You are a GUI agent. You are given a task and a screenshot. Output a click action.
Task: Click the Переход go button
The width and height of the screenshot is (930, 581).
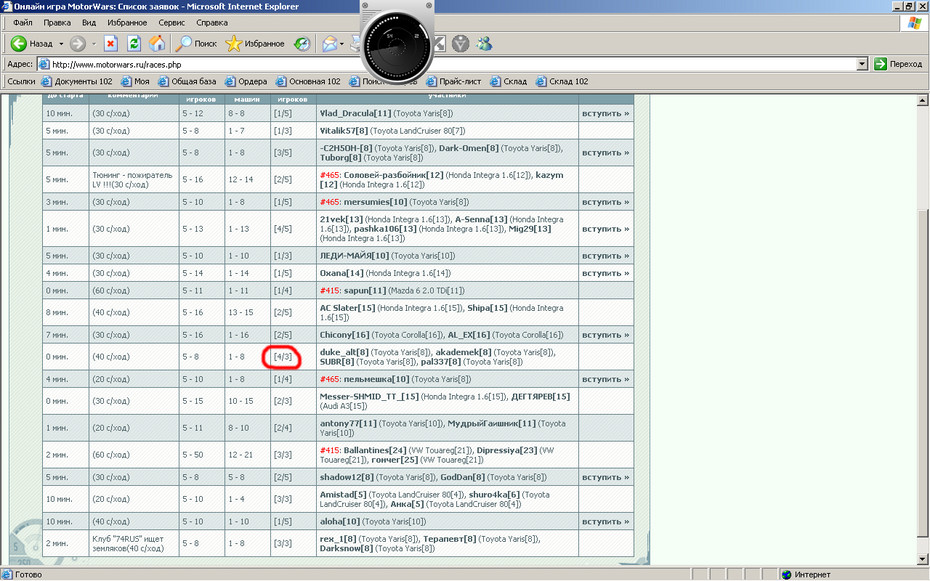tap(898, 64)
